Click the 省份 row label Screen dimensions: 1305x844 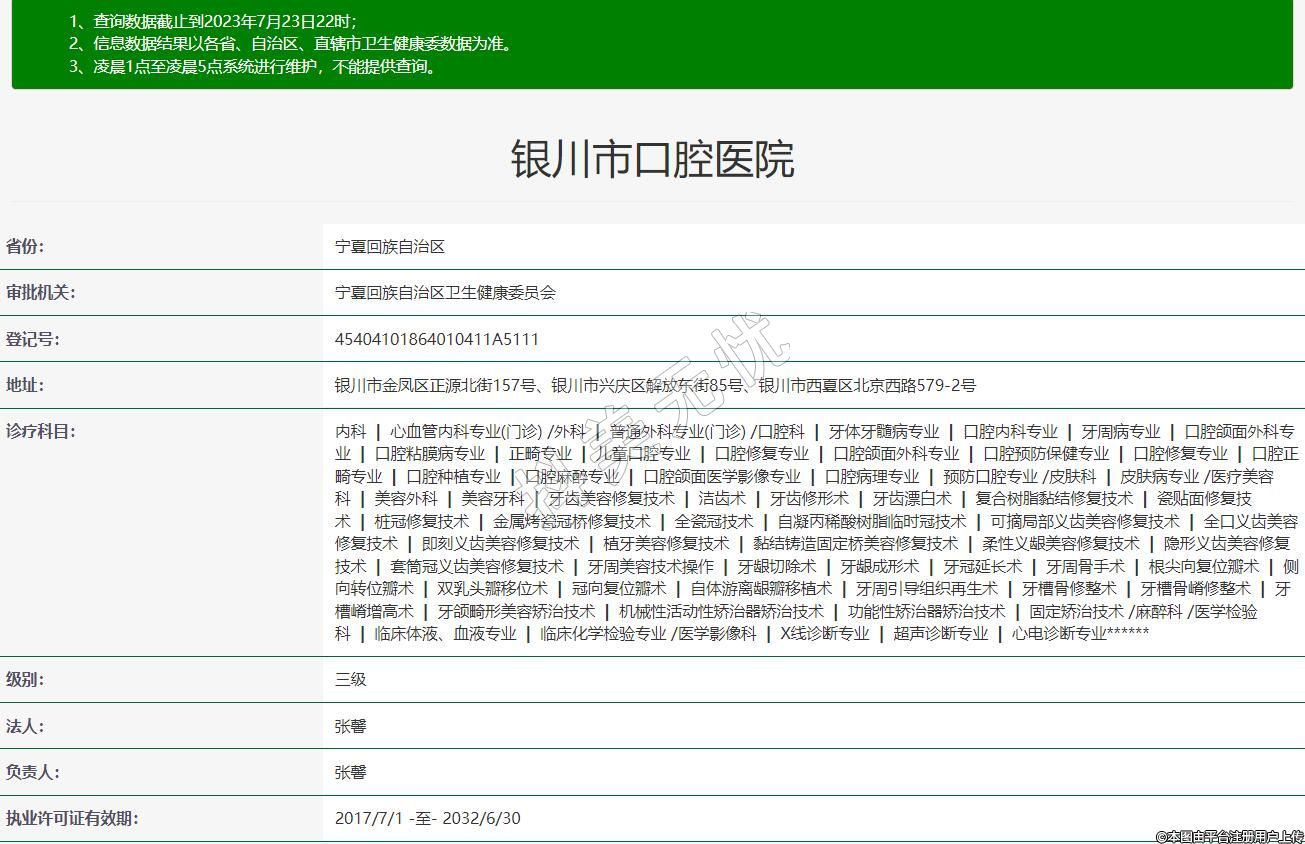click(25, 247)
